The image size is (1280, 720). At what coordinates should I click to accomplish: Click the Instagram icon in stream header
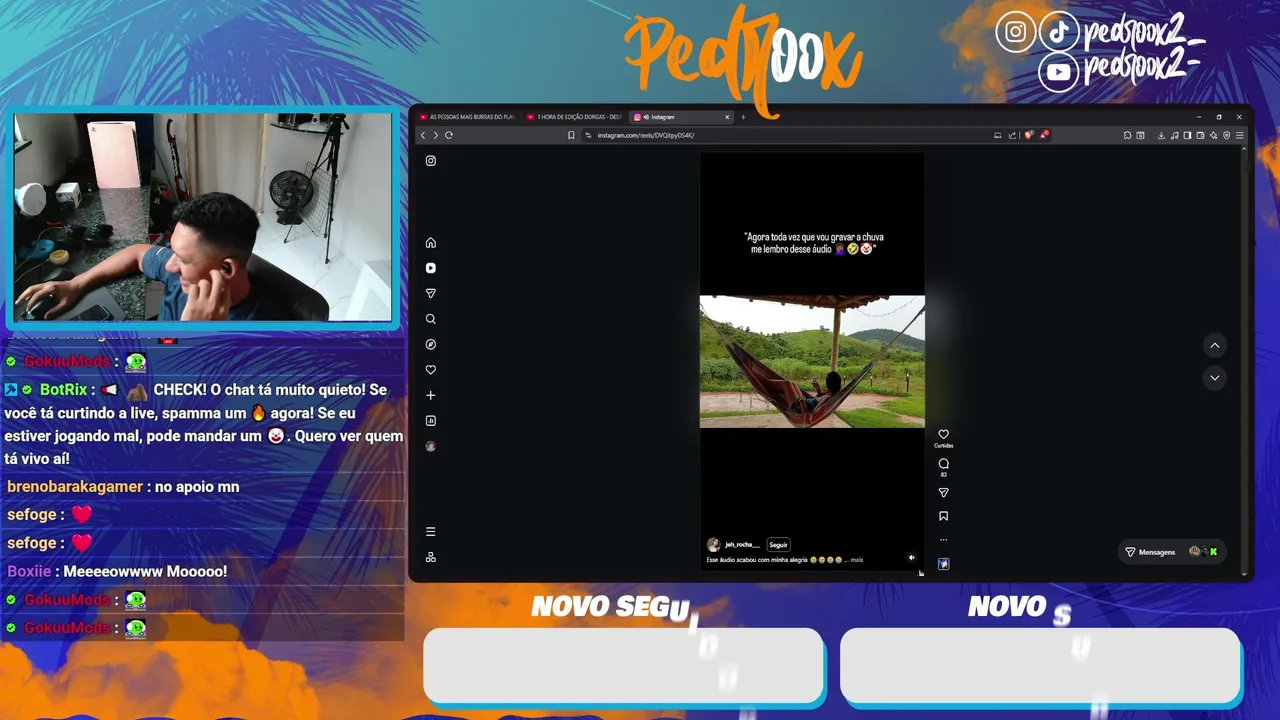pyautogui.click(x=1015, y=32)
